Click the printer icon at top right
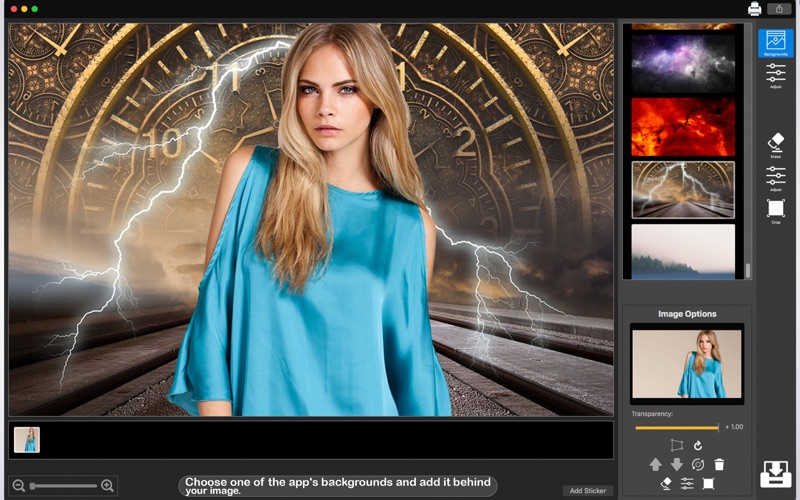800x500 pixels. tap(755, 9)
